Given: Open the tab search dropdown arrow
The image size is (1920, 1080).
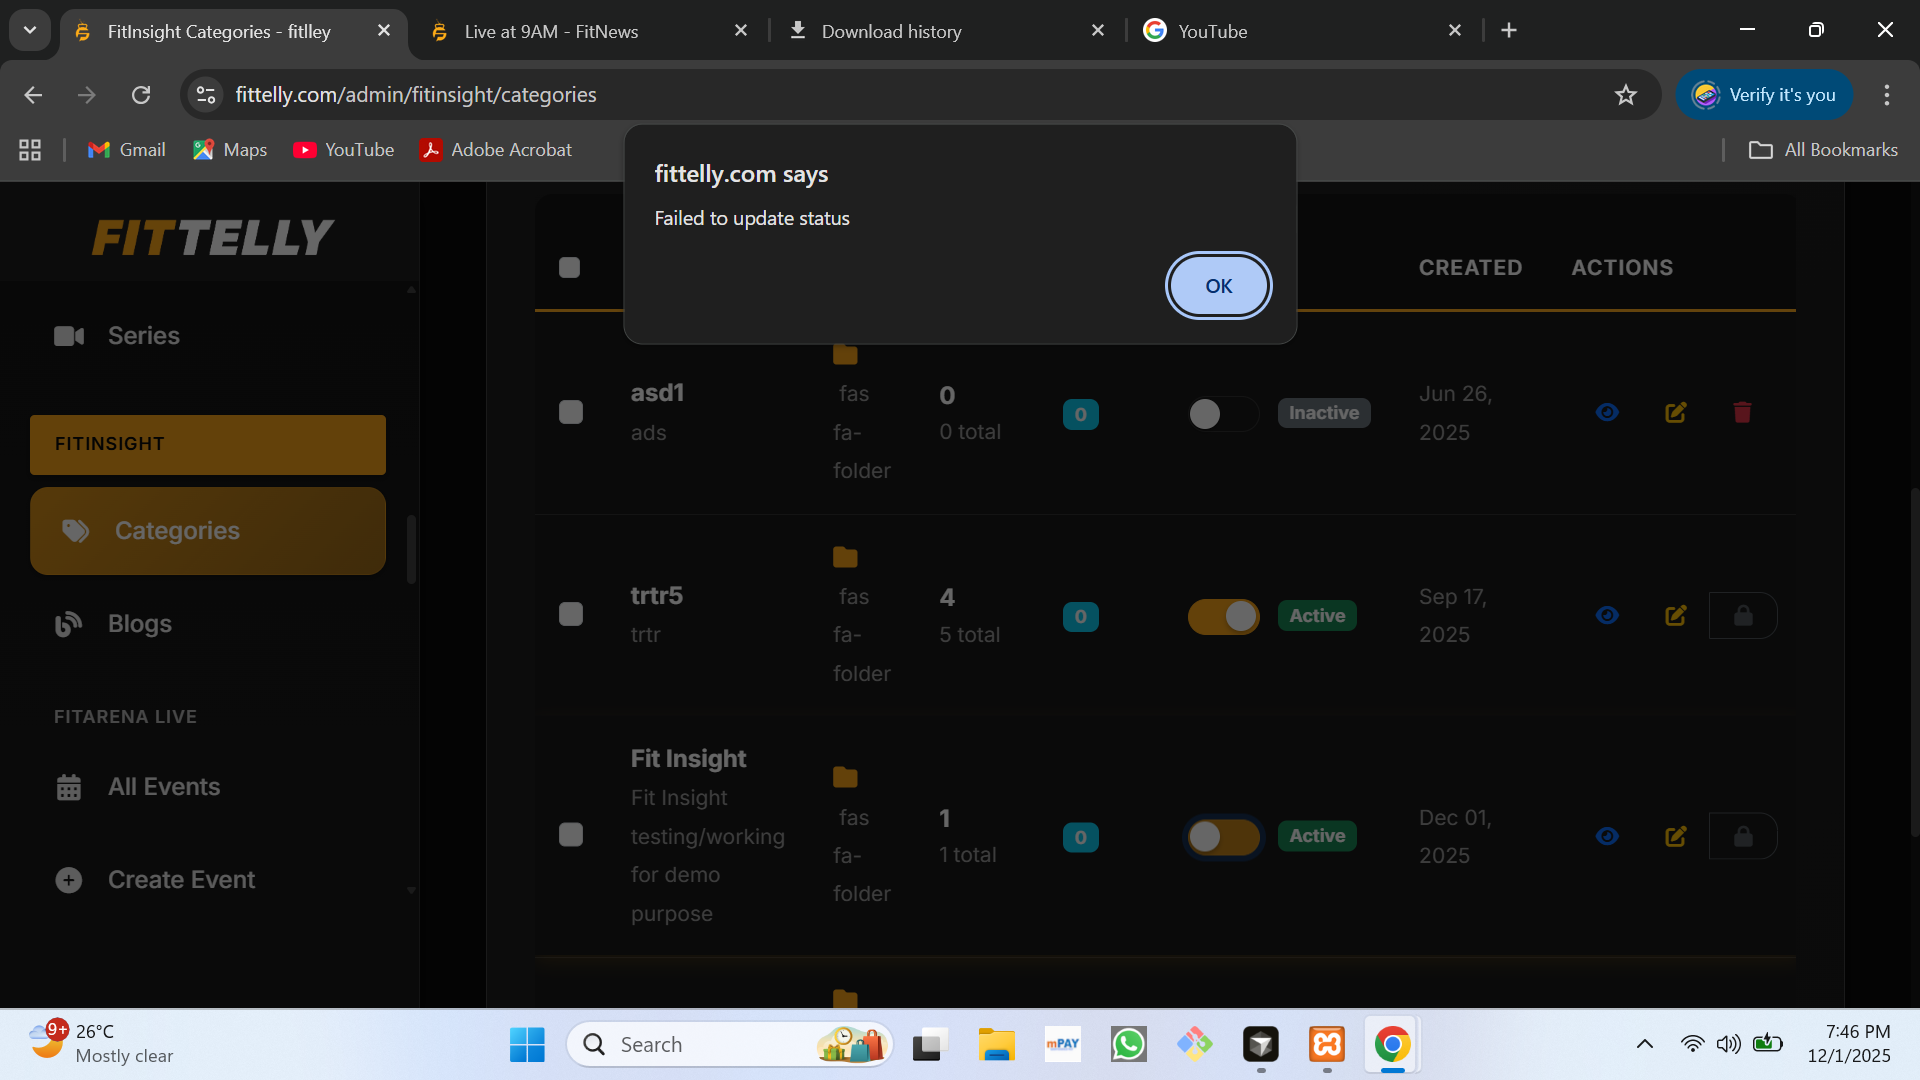Looking at the screenshot, I should coord(30,30).
